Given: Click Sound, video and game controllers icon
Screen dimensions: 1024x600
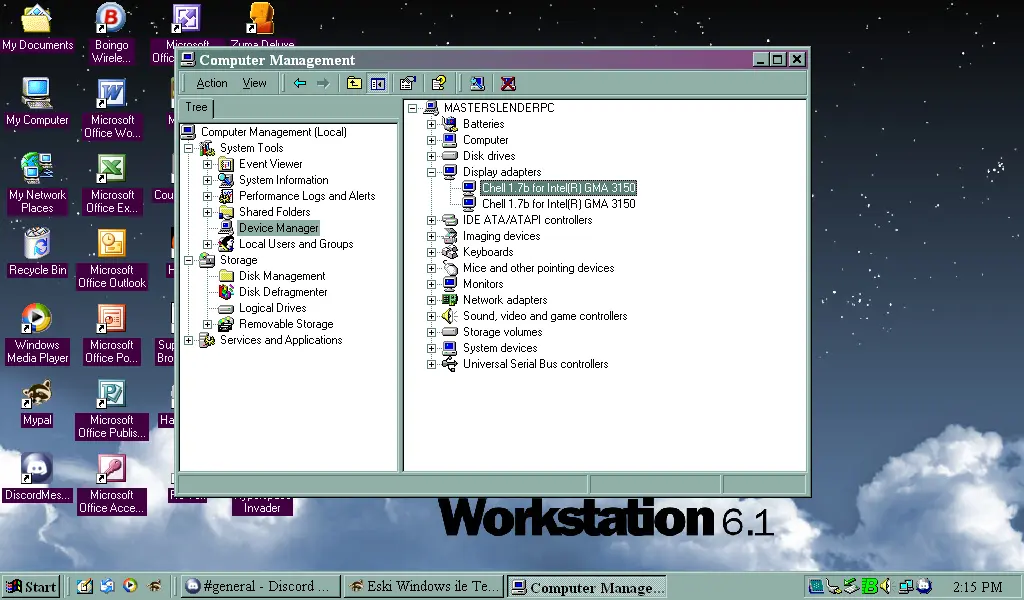Looking at the screenshot, I should (450, 316).
